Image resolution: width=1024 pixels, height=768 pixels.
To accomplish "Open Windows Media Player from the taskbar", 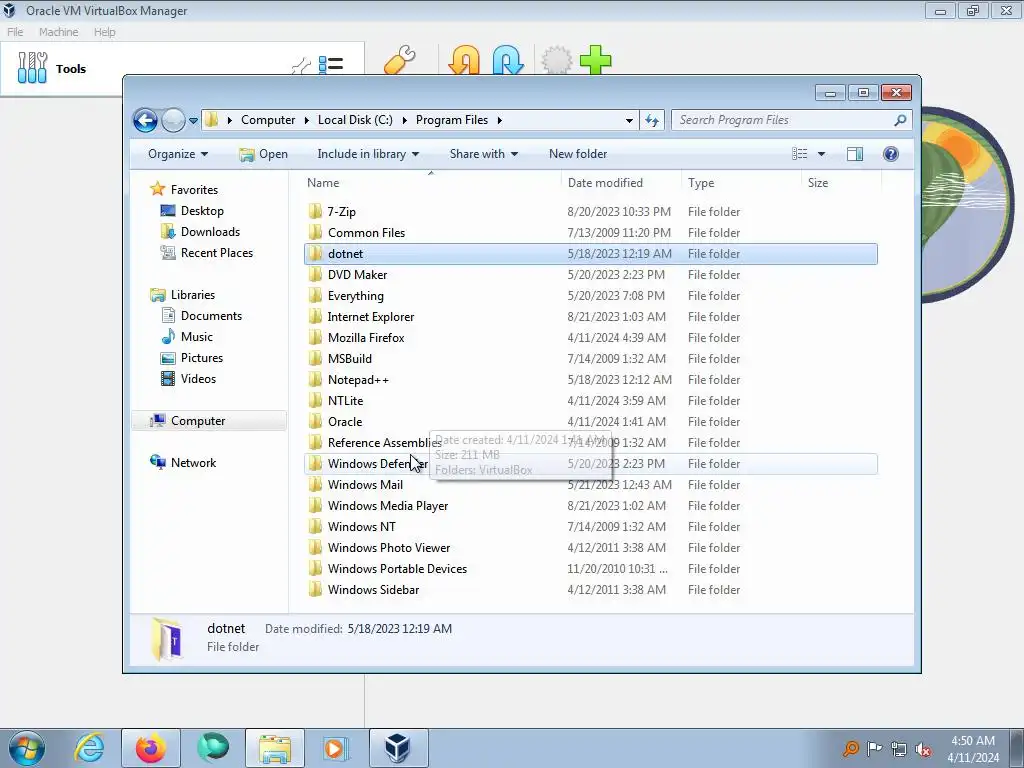I will coord(336,748).
